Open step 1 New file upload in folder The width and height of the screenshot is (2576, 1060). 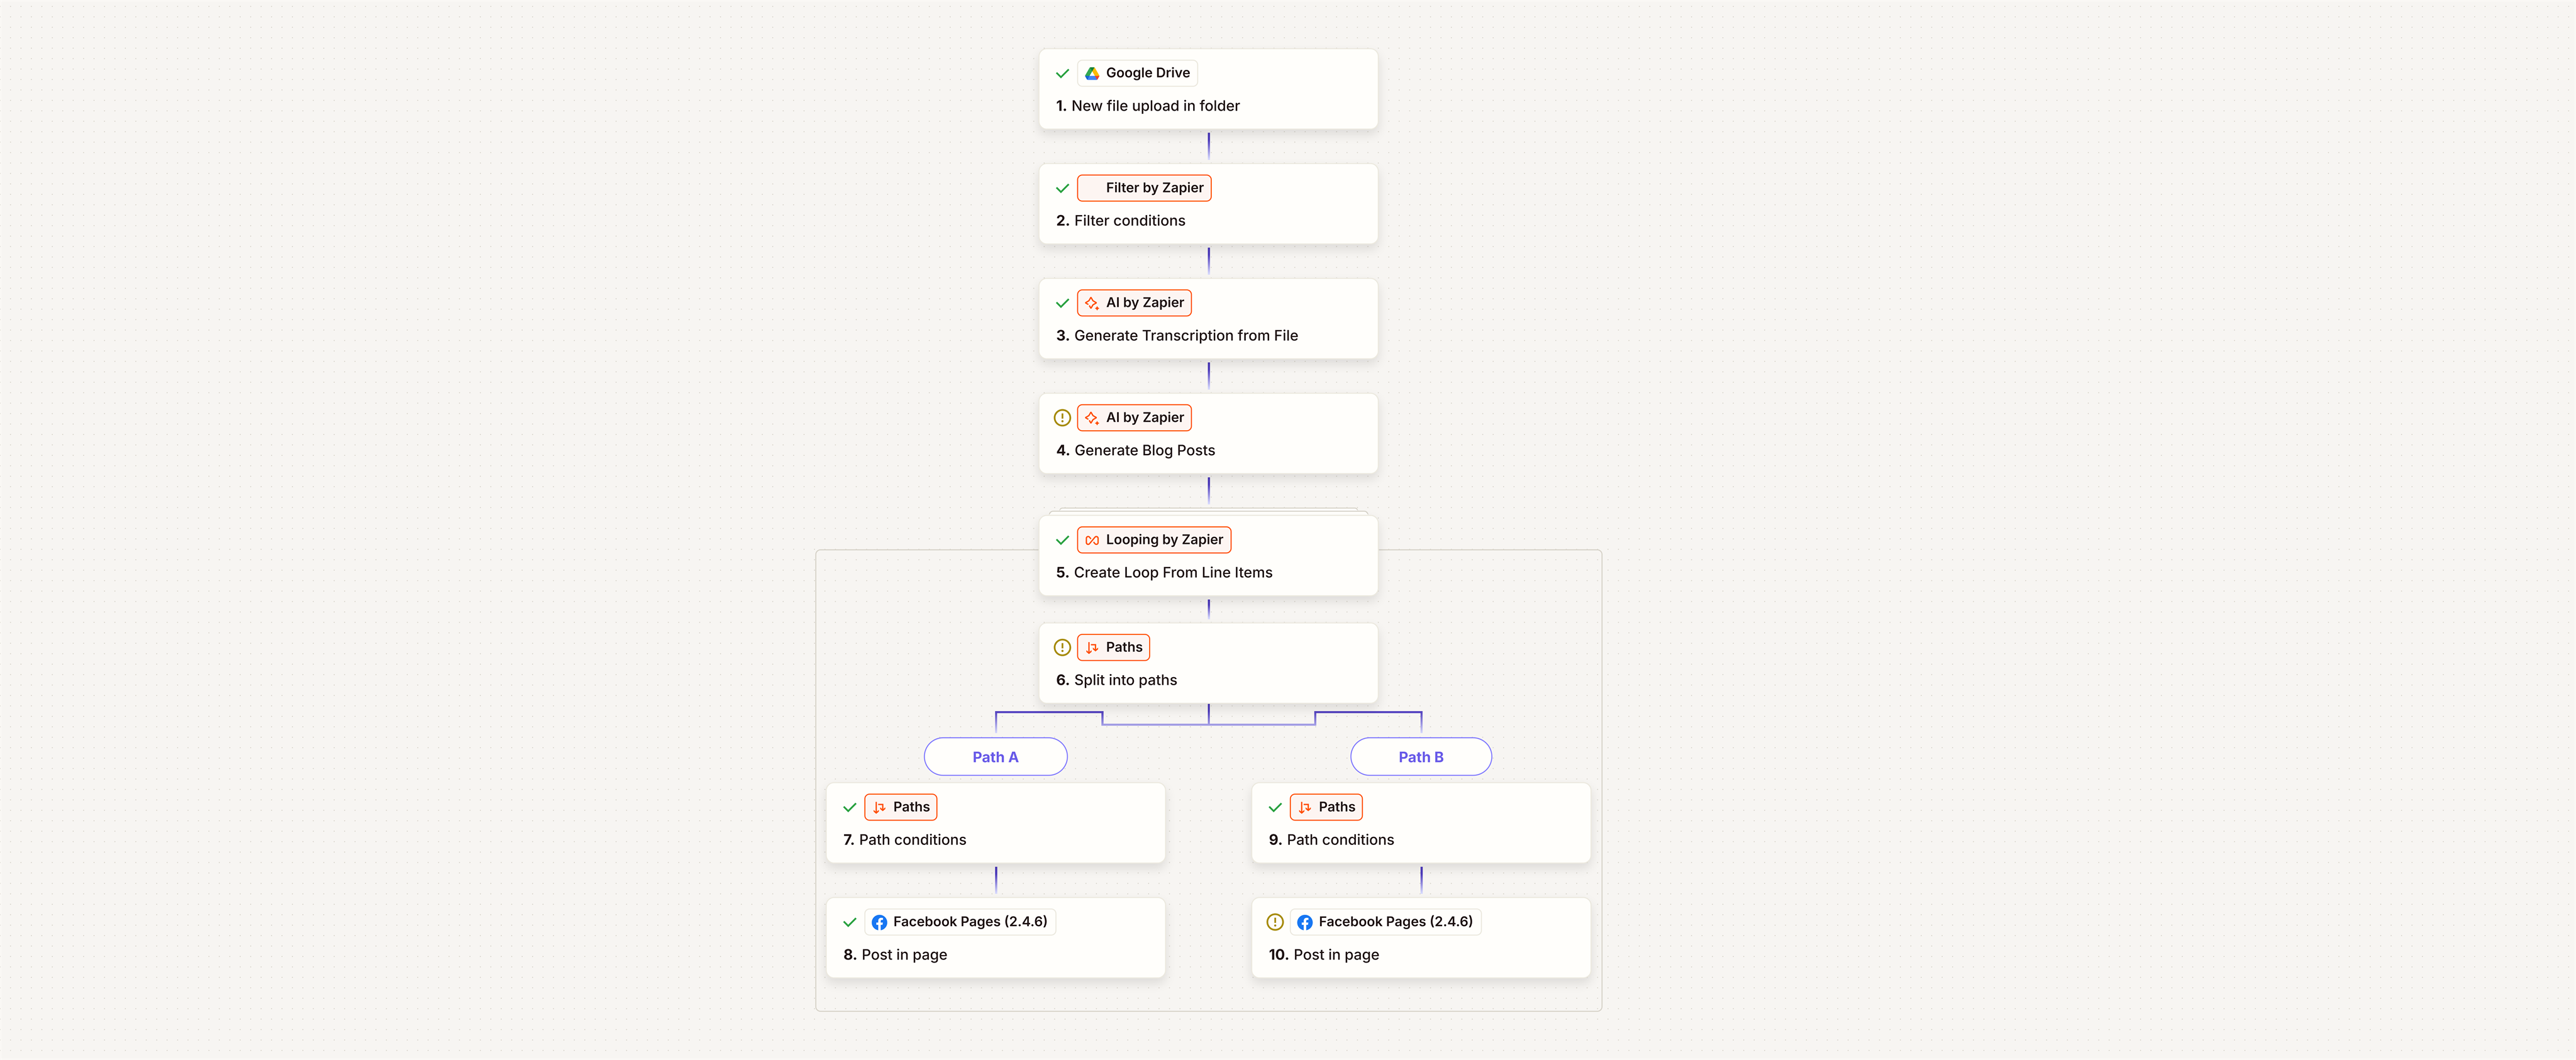coord(1208,89)
